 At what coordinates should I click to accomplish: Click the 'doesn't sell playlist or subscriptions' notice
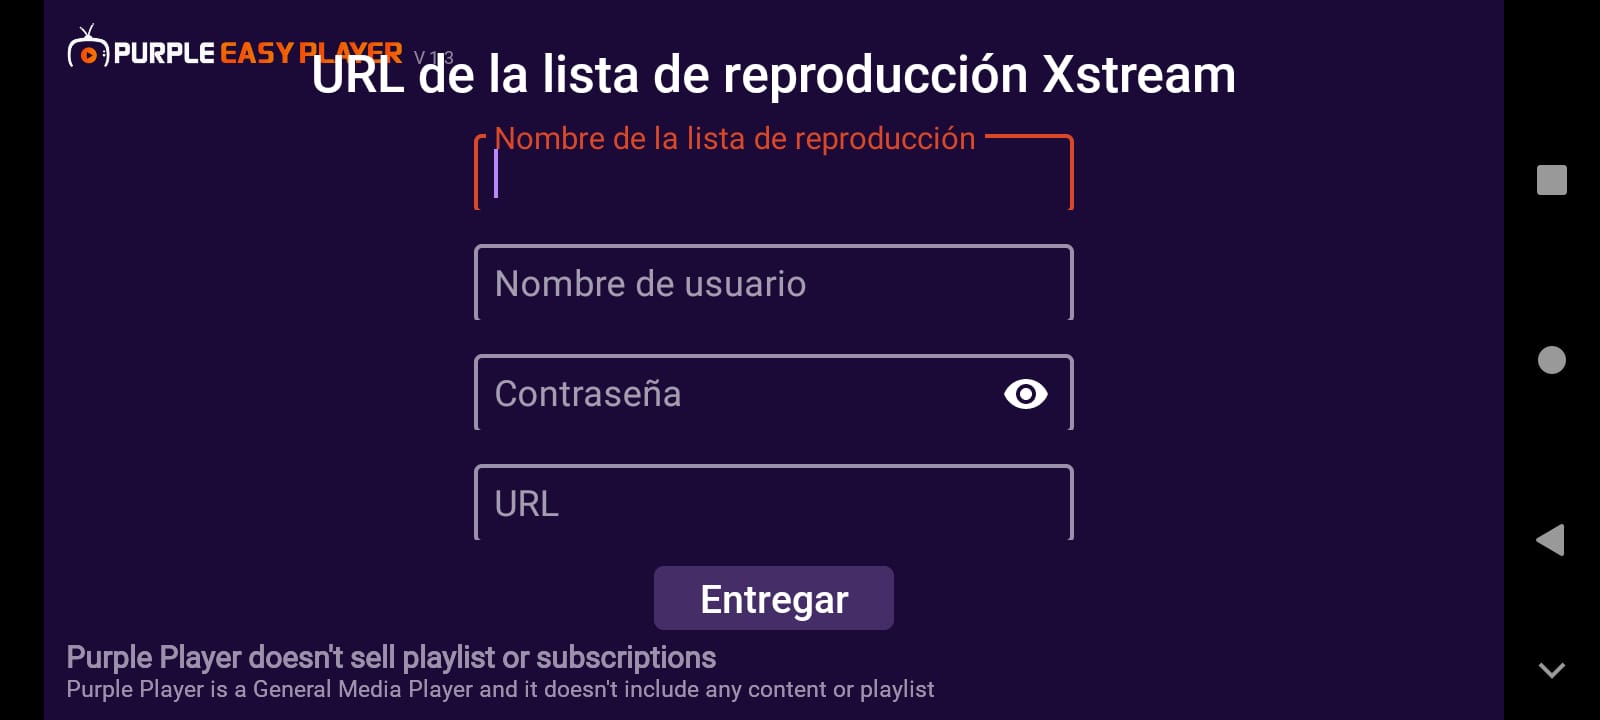(x=391, y=657)
